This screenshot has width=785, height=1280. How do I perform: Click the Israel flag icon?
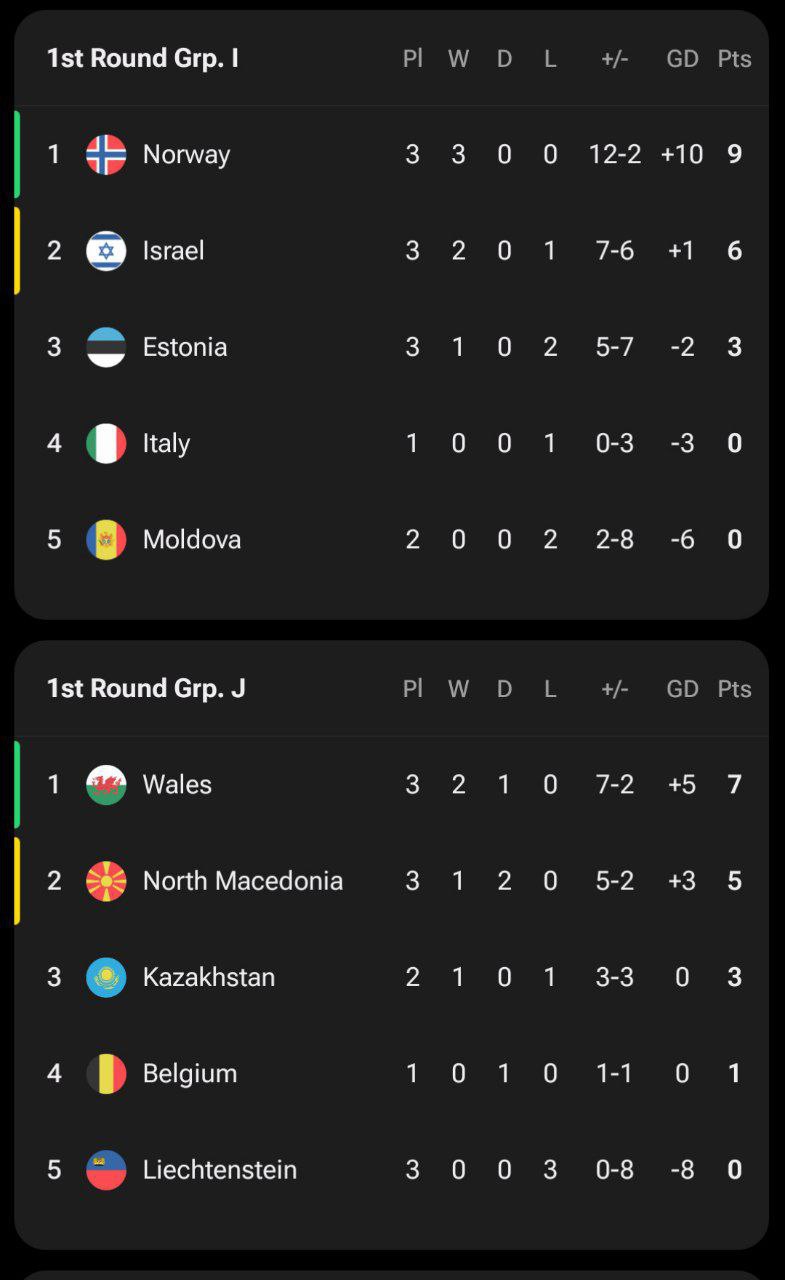106,250
